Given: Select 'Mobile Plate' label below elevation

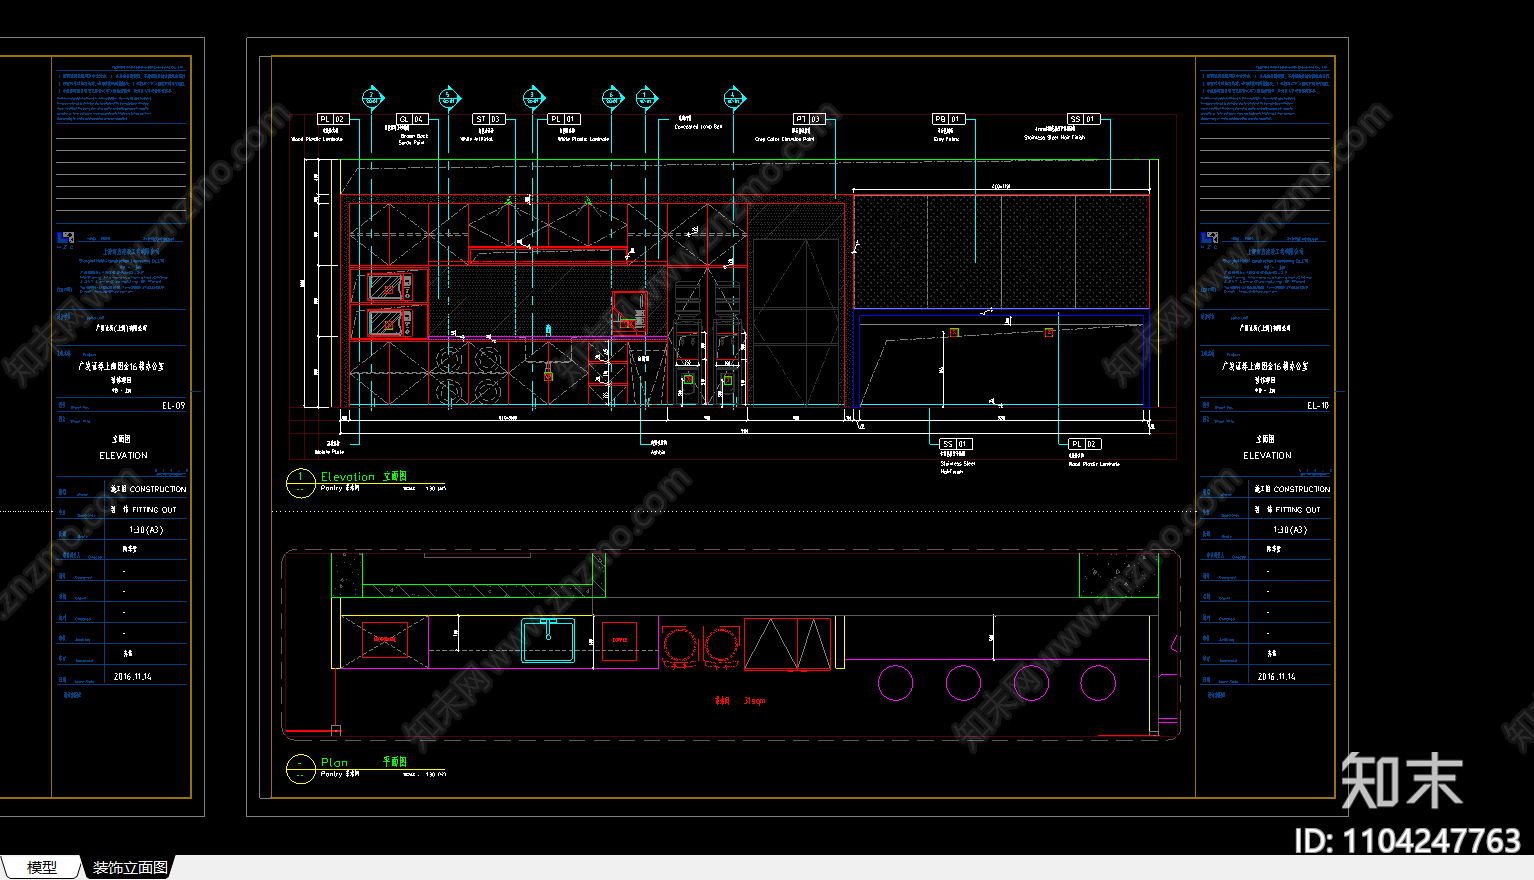Looking at the screenshot, I should [x=329, y=452].
